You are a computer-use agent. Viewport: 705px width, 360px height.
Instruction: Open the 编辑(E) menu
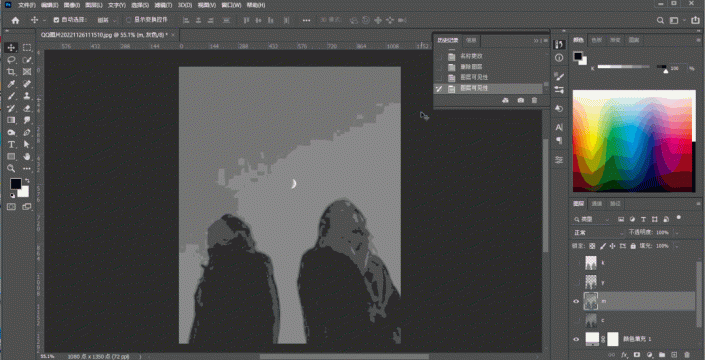tap(49, 5)
